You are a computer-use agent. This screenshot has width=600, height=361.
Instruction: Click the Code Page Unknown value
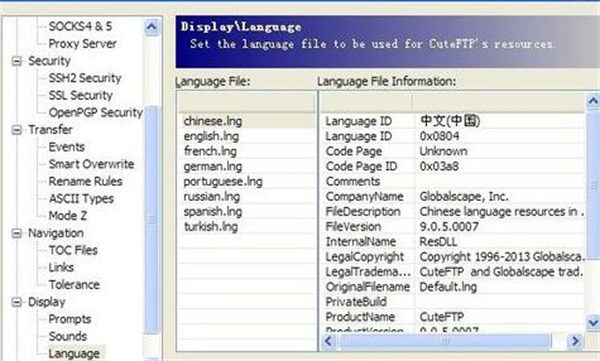[x=443, y=151]
